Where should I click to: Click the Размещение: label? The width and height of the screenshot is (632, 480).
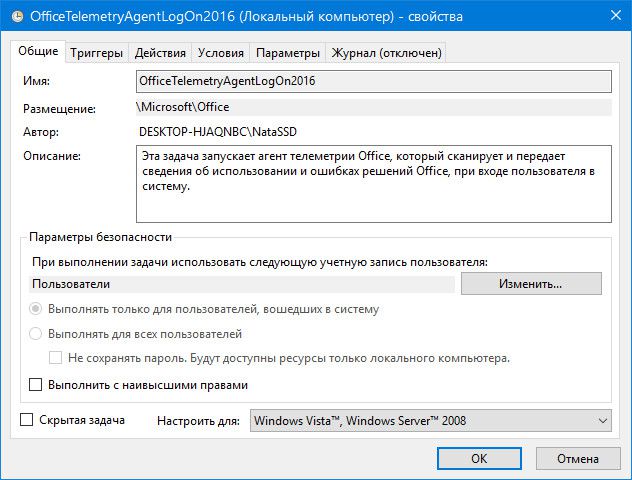tap(59, 109)
